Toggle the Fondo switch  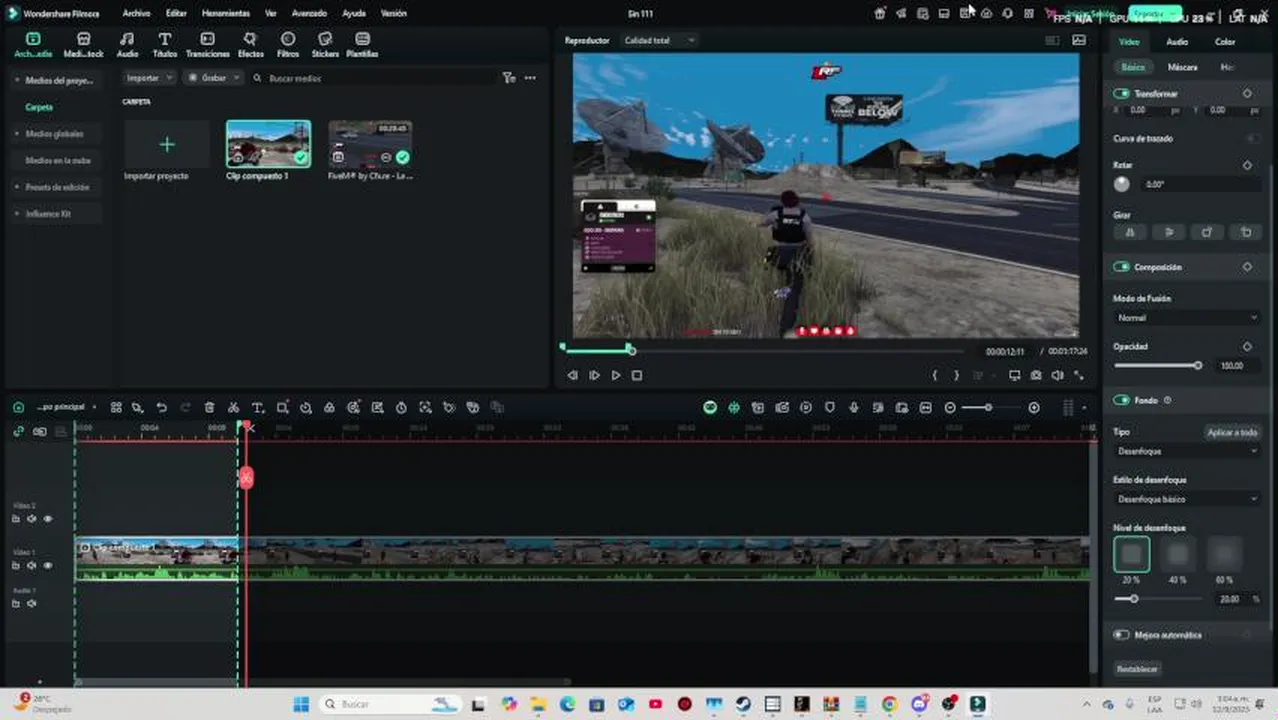point(1121,400)
